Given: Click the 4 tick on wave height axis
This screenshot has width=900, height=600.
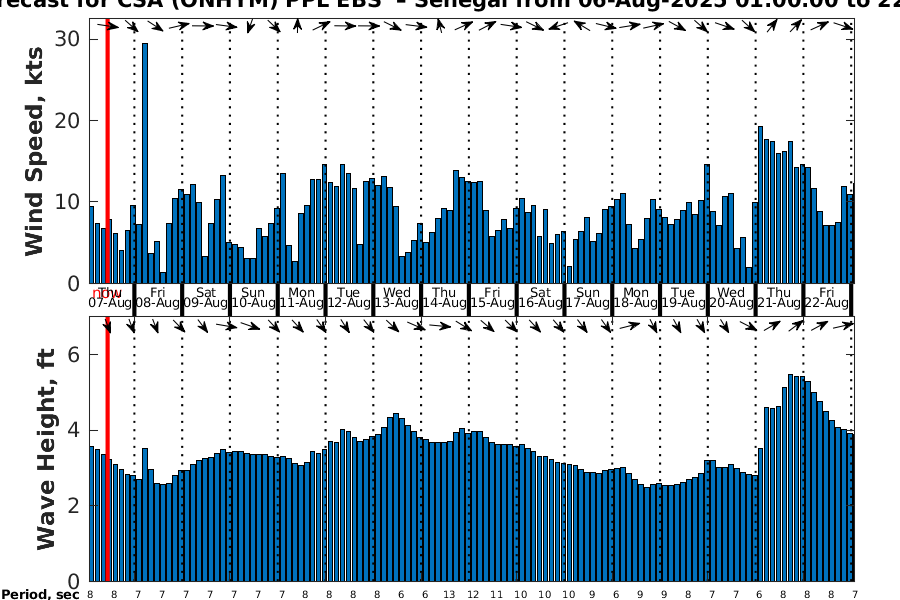Looking at the screenshot, I should click(73, 430).
